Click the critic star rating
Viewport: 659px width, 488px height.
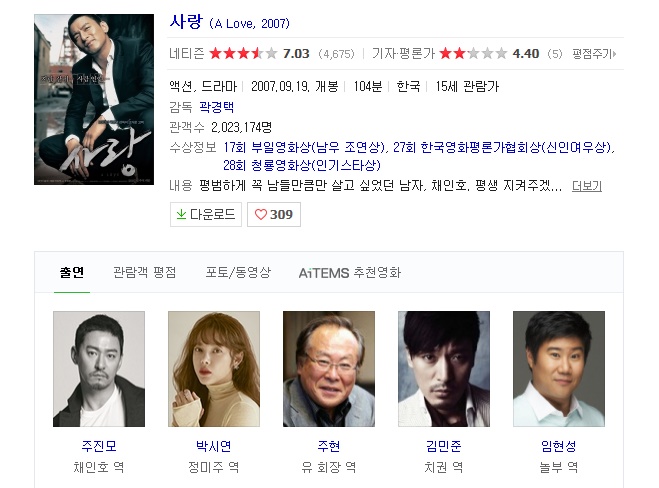point(473,53)
